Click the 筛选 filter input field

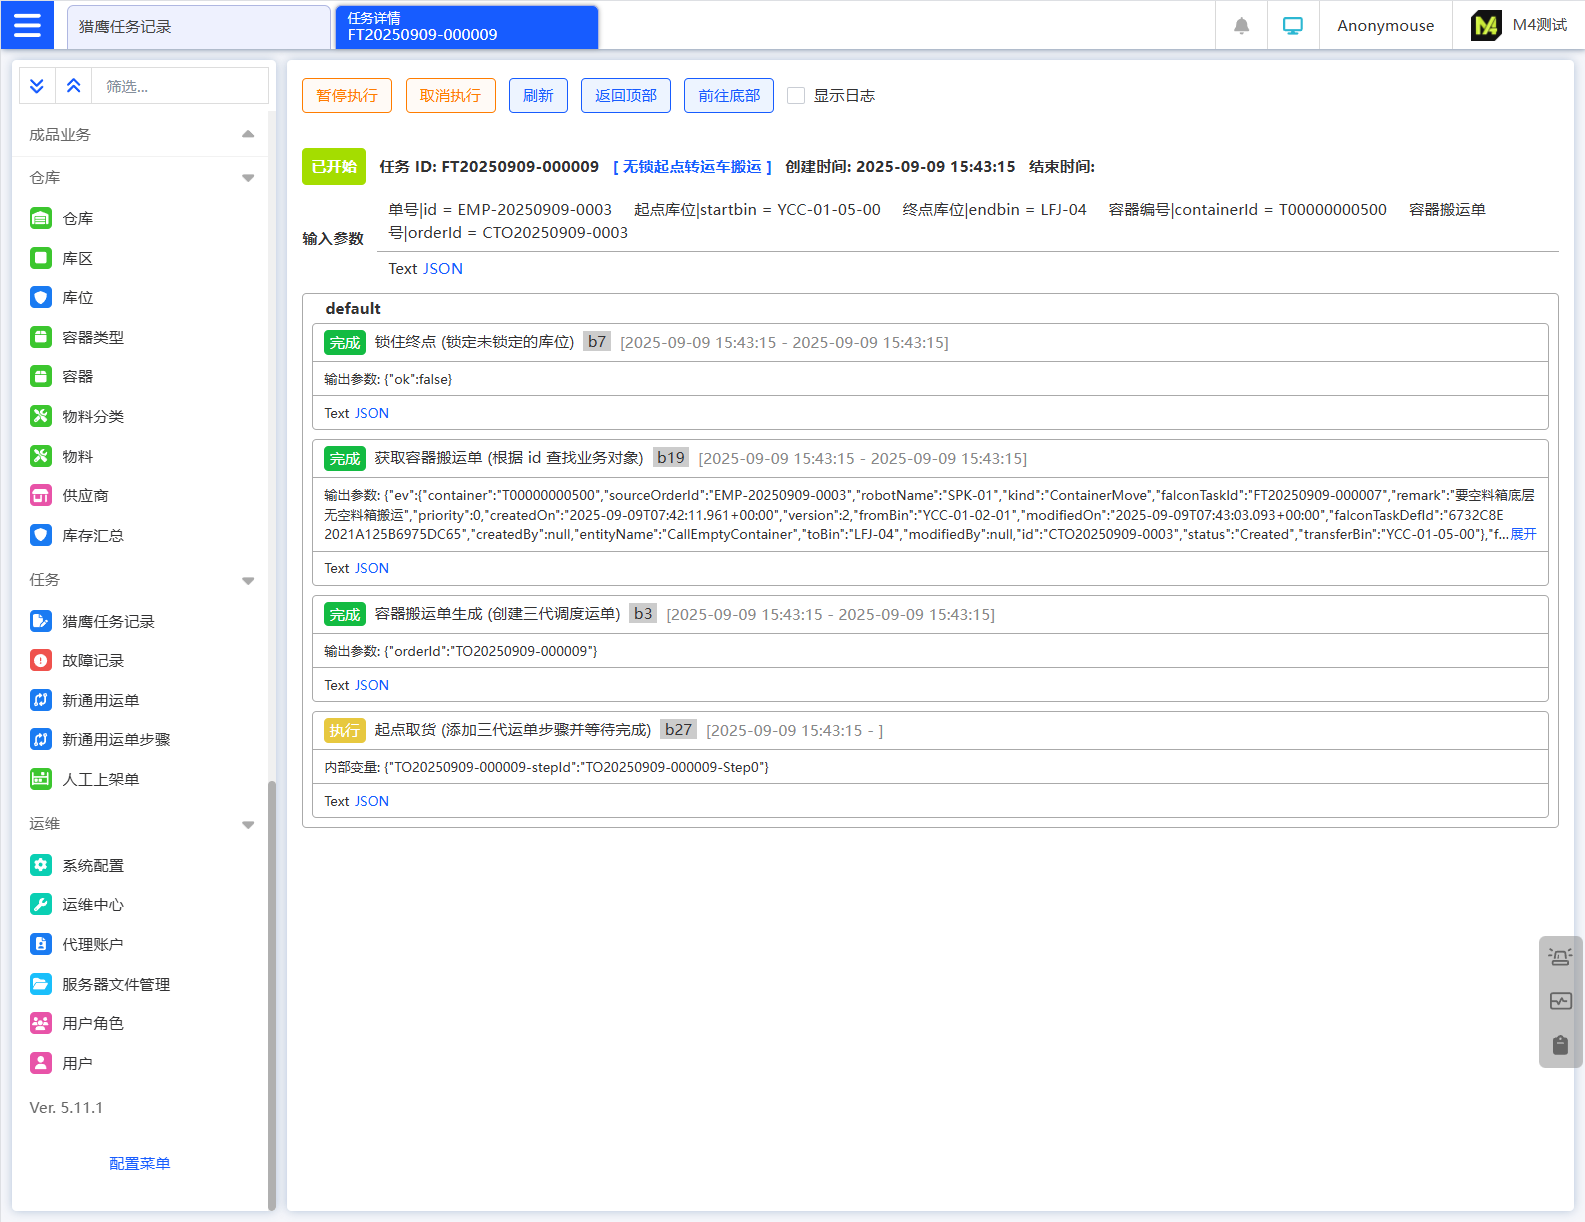(180, 87)
